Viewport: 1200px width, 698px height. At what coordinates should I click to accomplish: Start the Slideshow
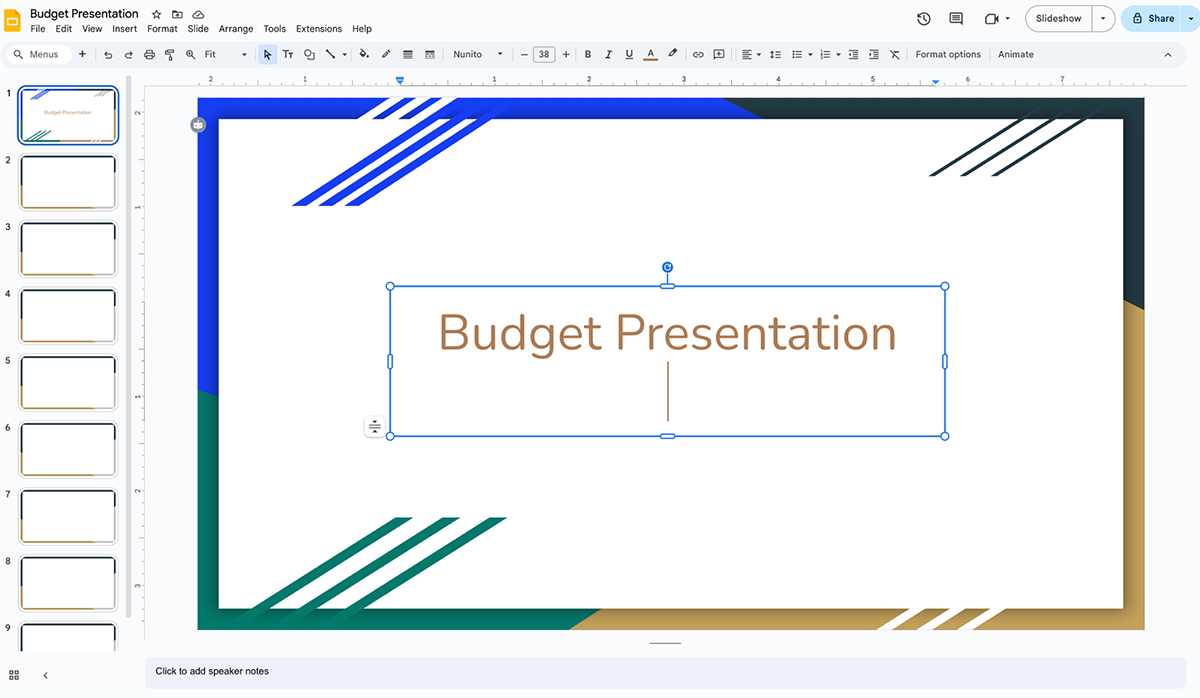(1059, 19)
